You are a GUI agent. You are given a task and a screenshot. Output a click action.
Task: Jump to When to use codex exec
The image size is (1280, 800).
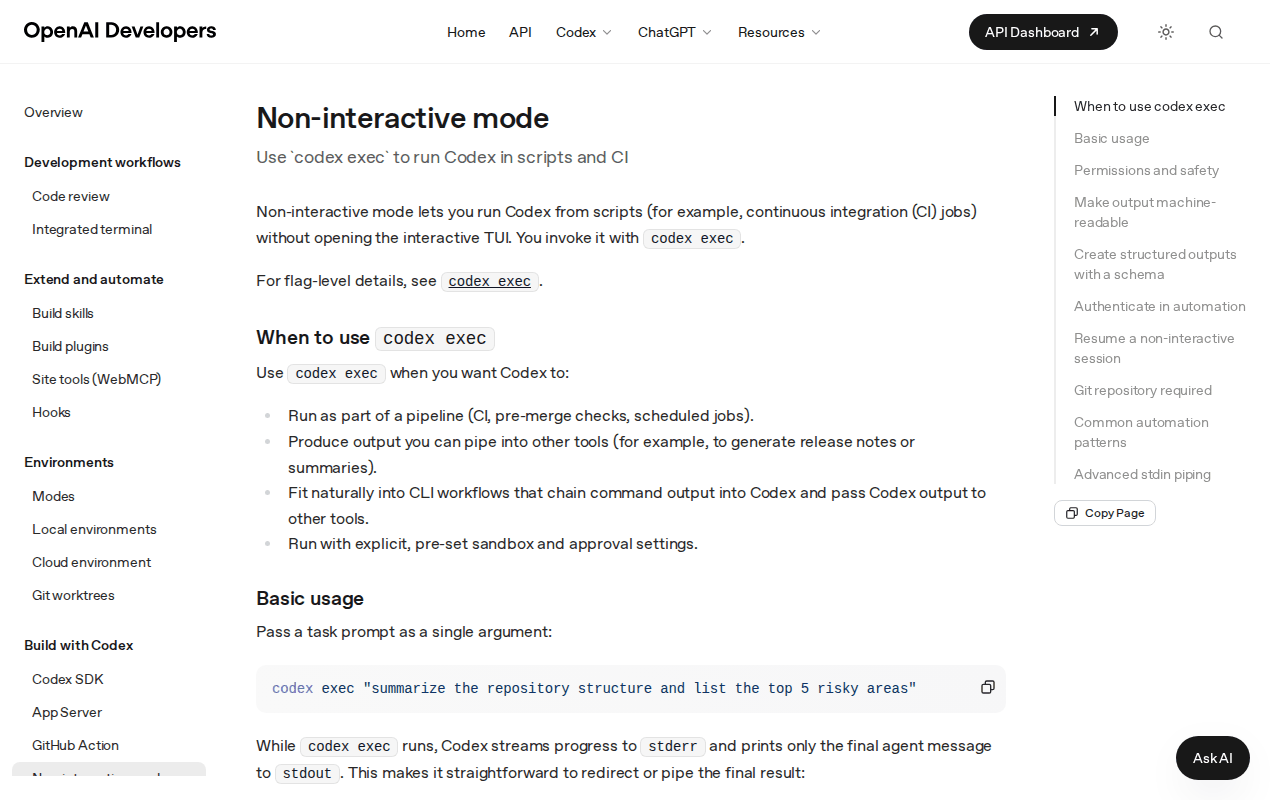1149,106
